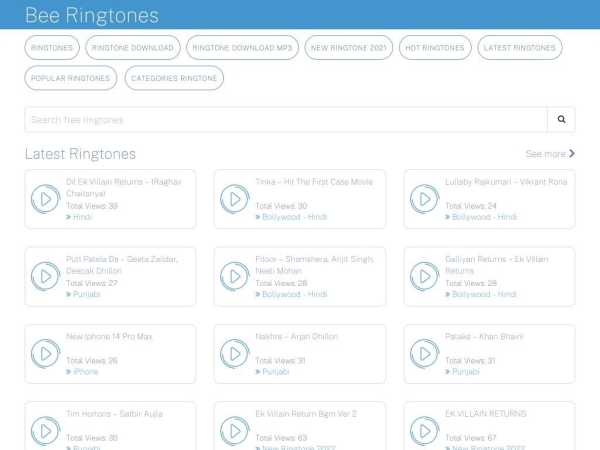Play Nakhre – Arjan Dhillon ringtone

coord(234,353)
